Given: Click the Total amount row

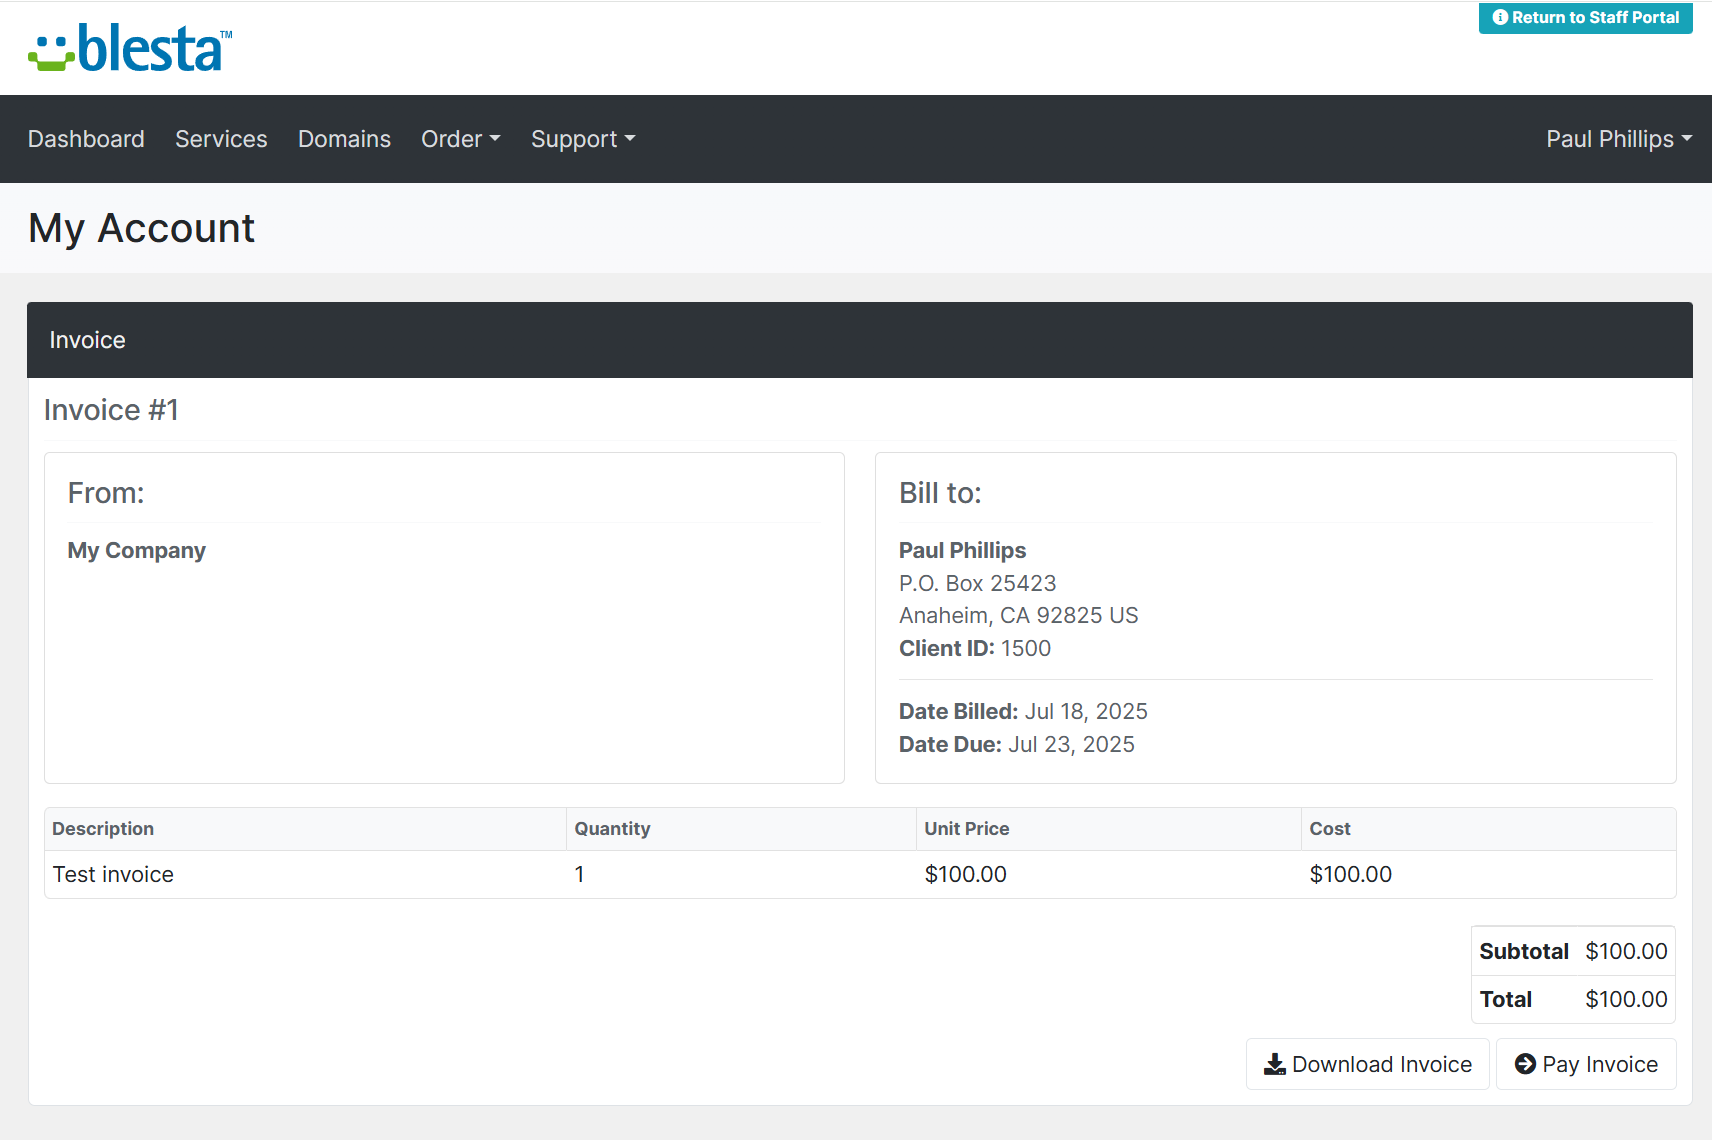Looking at the screenshot, I should point(1573,999).
